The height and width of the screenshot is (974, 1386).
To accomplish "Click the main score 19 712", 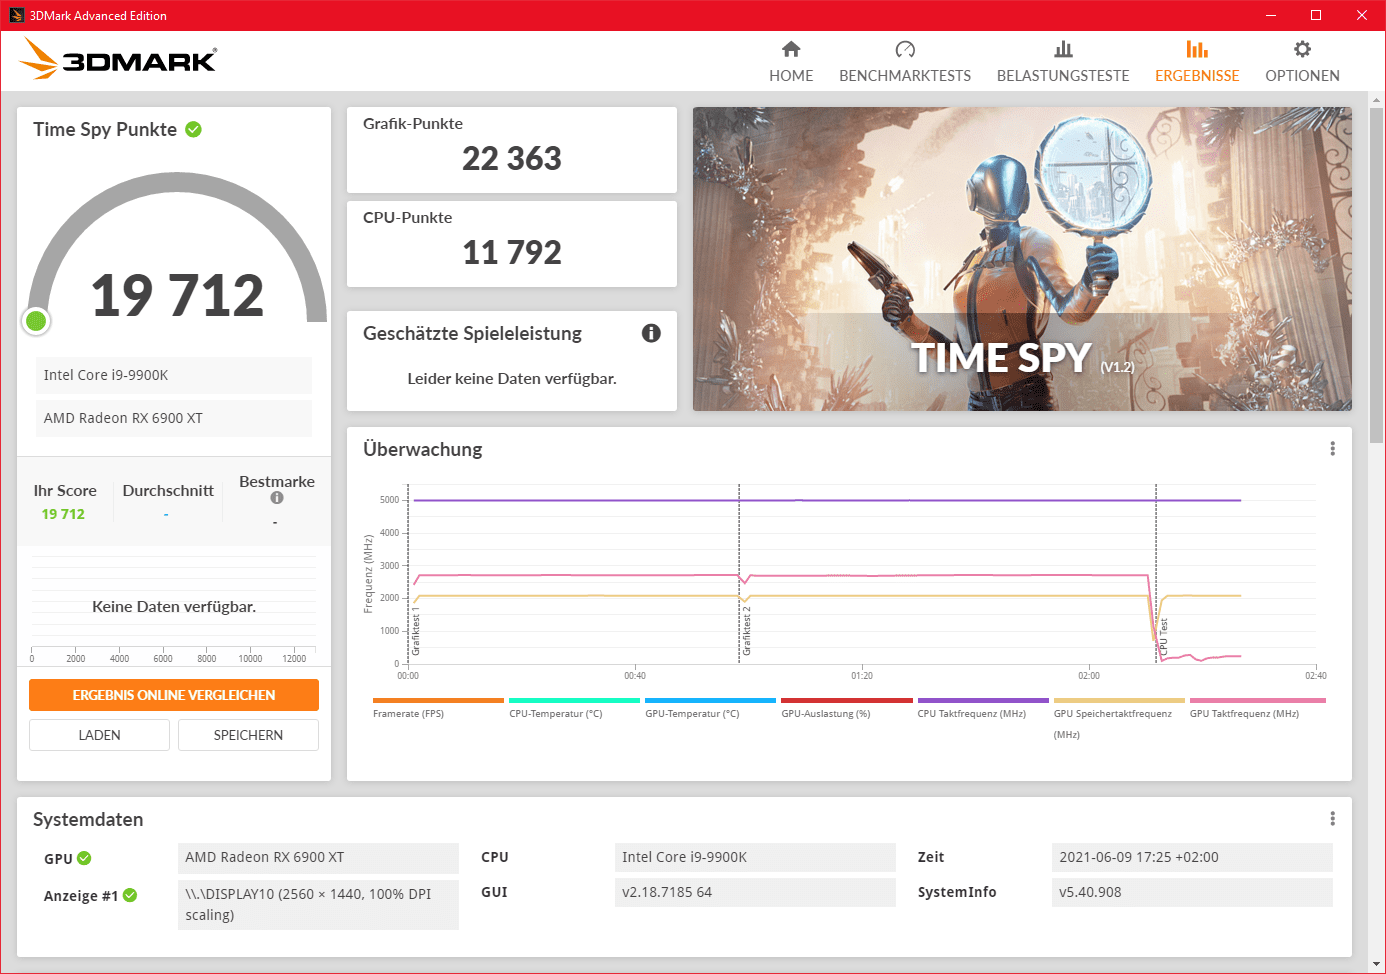I will 177,296.
